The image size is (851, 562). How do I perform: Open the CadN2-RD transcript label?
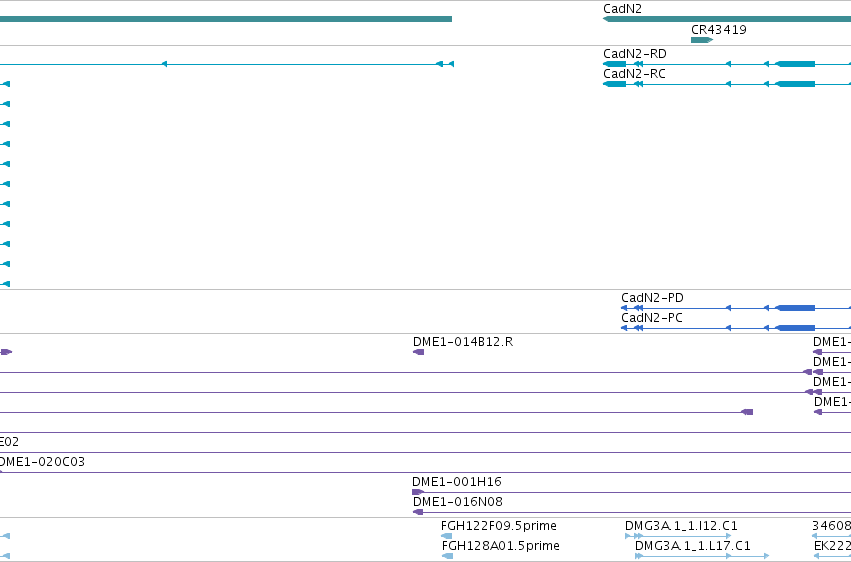(x=634, y=54)
